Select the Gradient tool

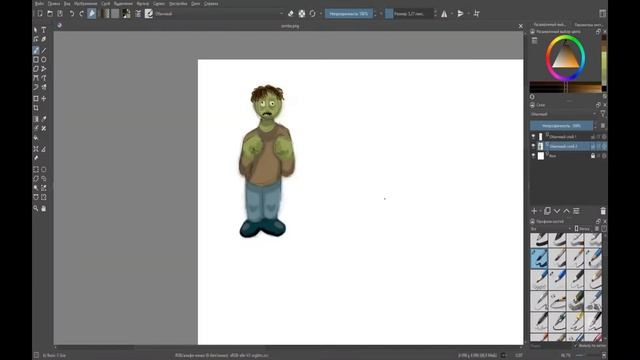click(x=36, y=119)
